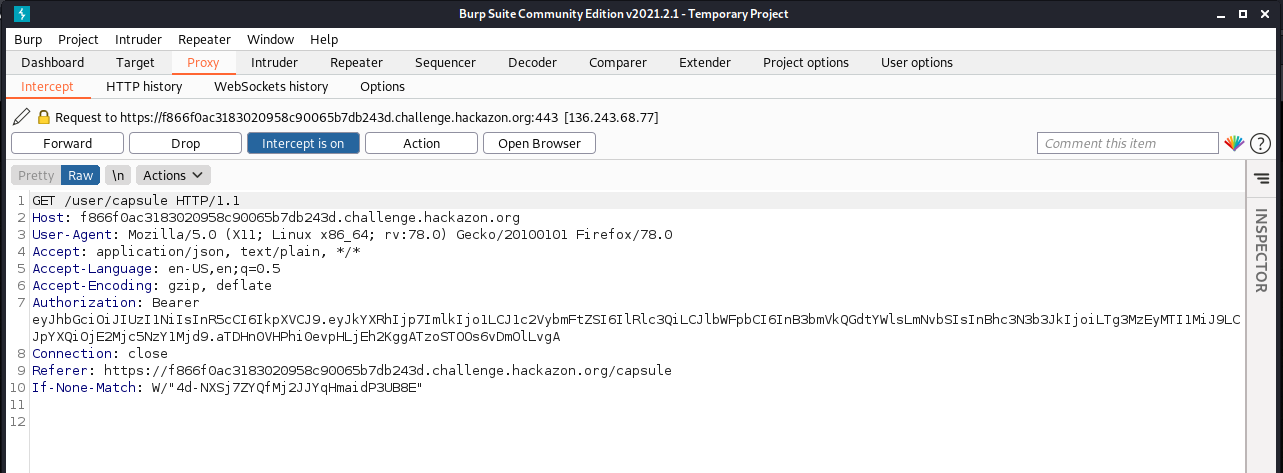
Task: Click the Comment this item field
Action: click(1128, 143)
